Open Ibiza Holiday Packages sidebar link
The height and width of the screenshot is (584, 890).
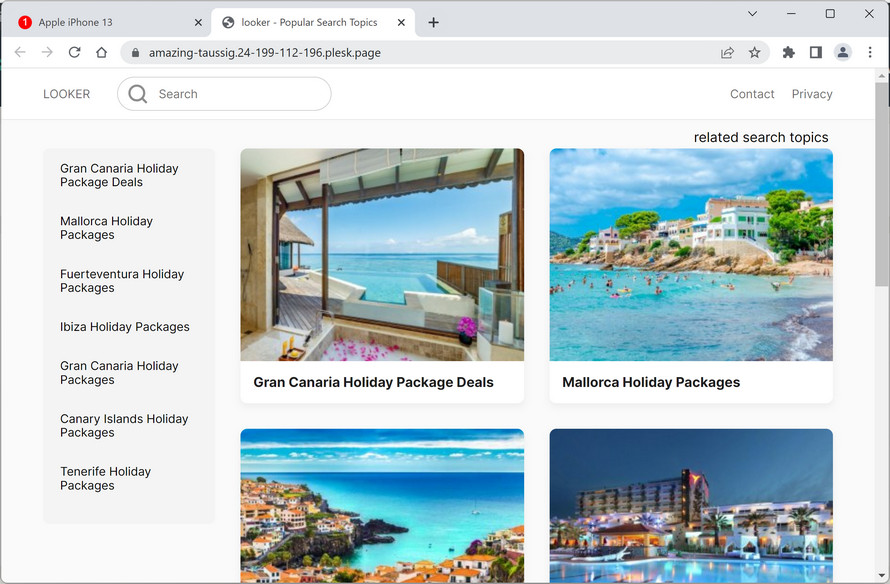[125, 327]
